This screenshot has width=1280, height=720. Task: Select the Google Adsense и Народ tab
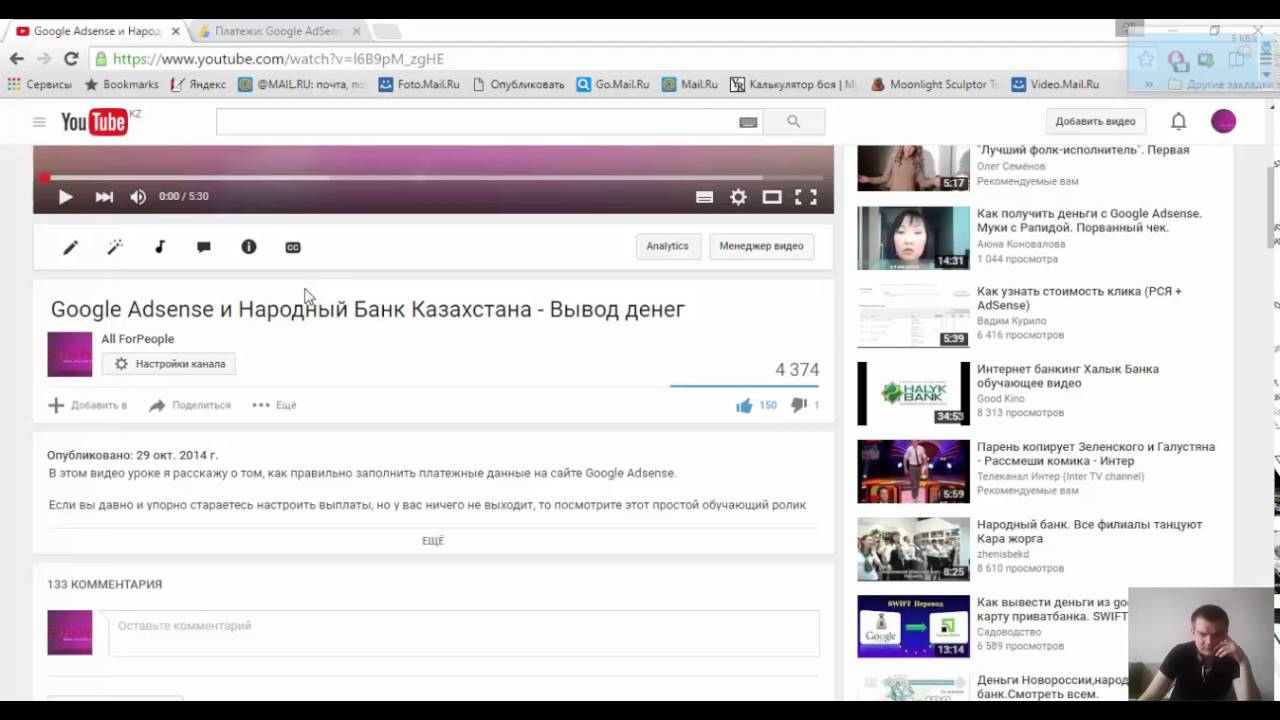click(x=95, y=31)
